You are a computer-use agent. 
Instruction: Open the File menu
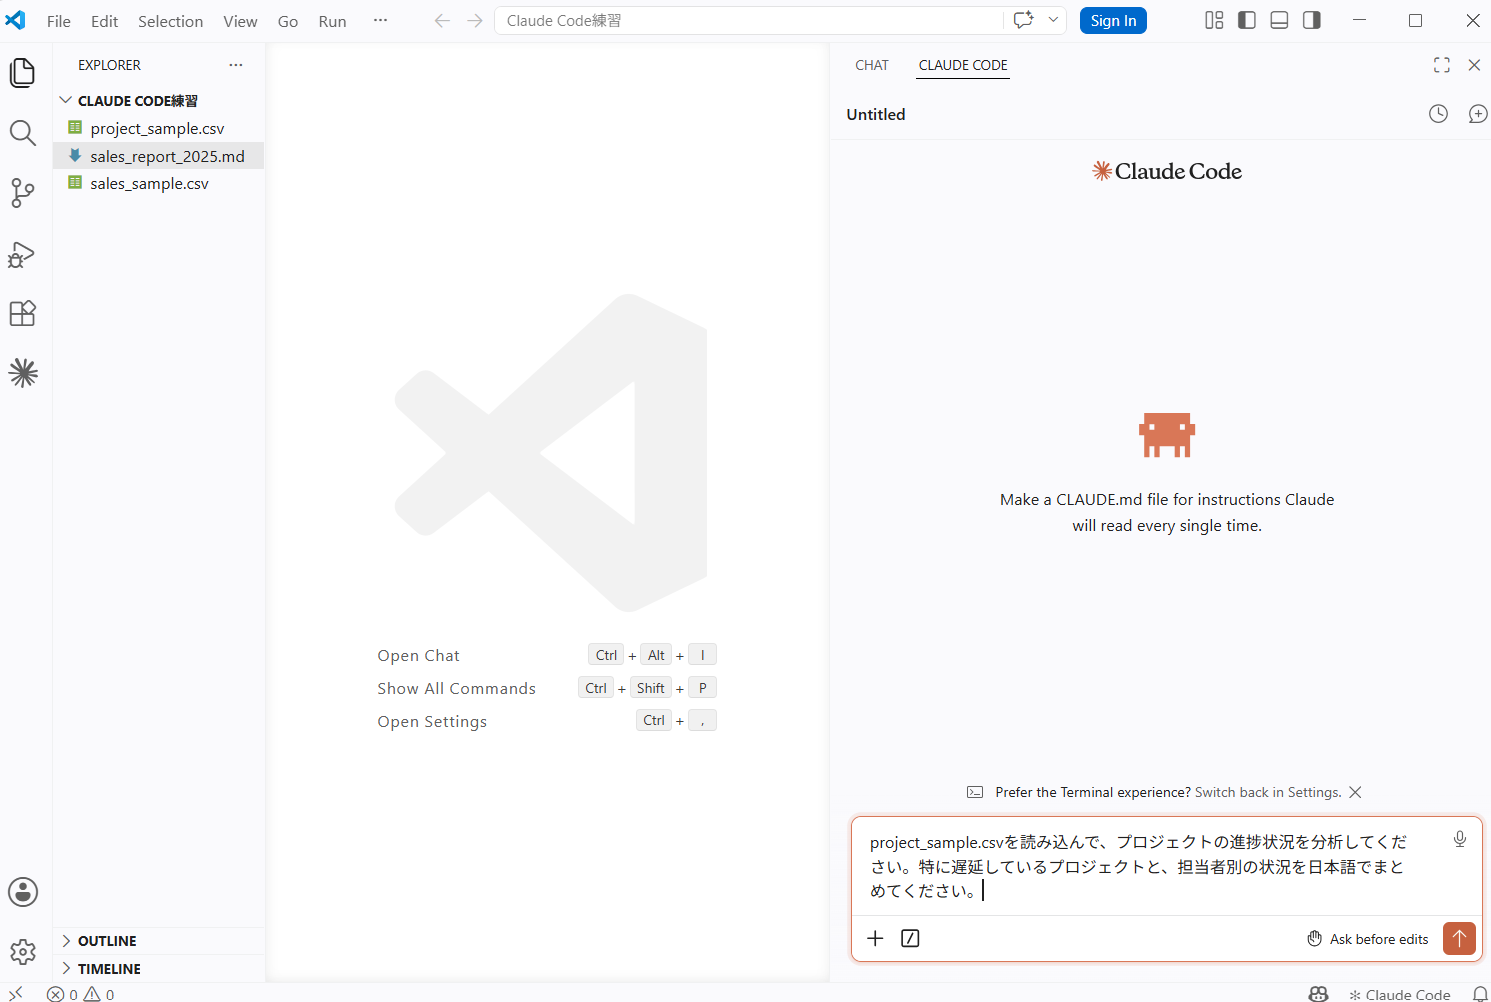pyautogui.click(x=59, y=21)
